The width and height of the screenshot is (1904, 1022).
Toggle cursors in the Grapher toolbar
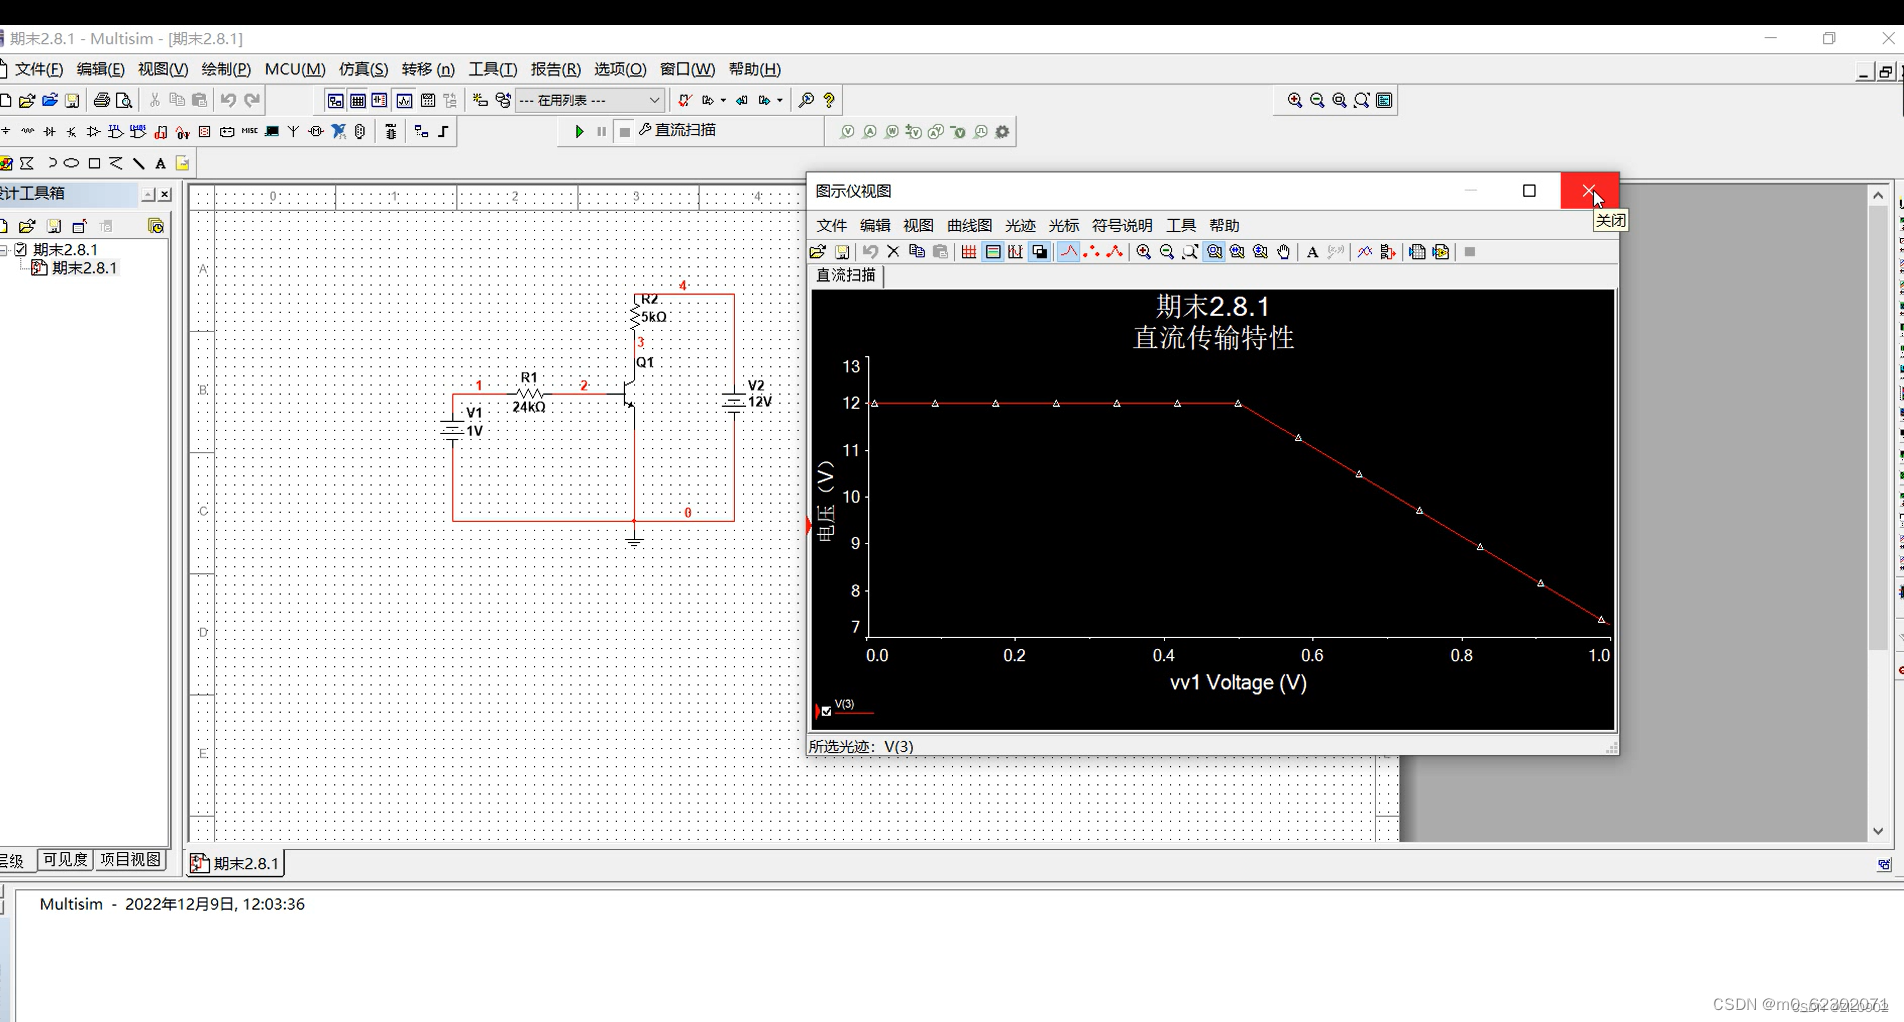tap(1015, 252)
